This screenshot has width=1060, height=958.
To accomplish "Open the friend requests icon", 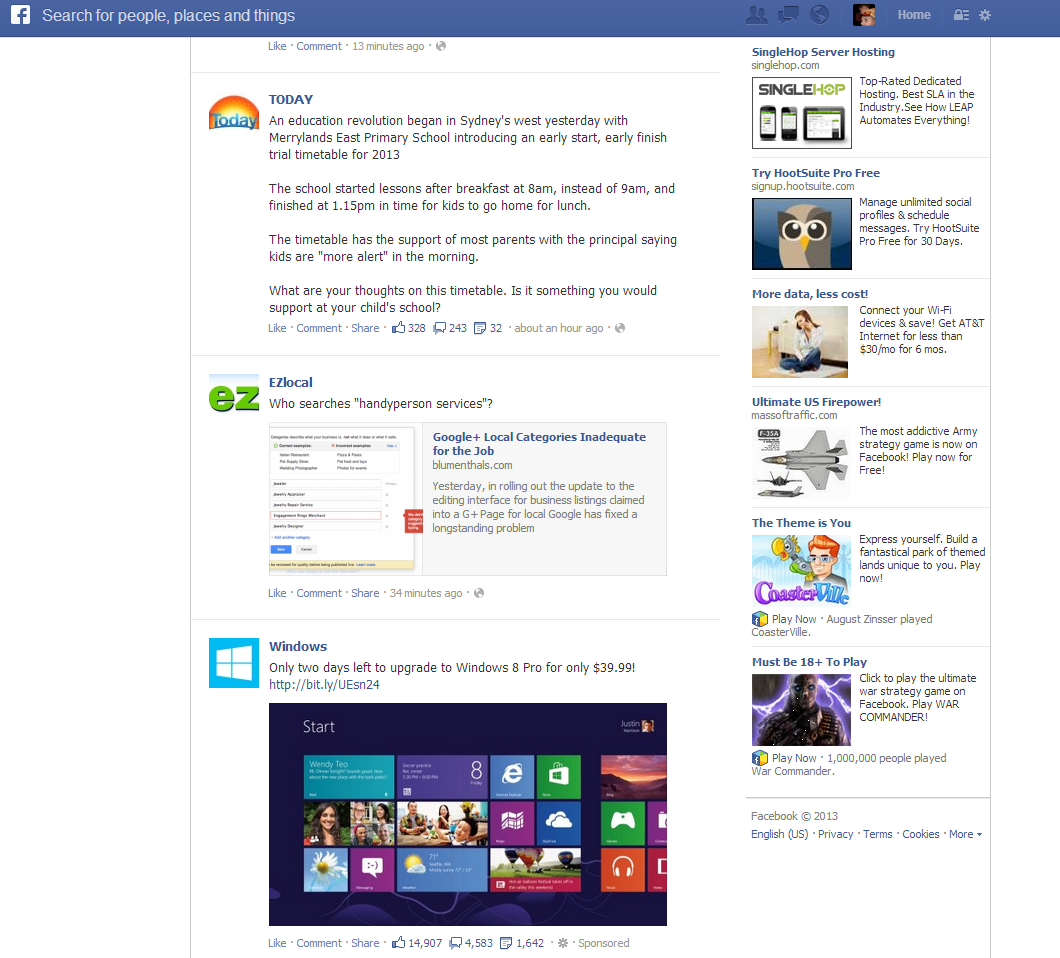I will 756,15.
